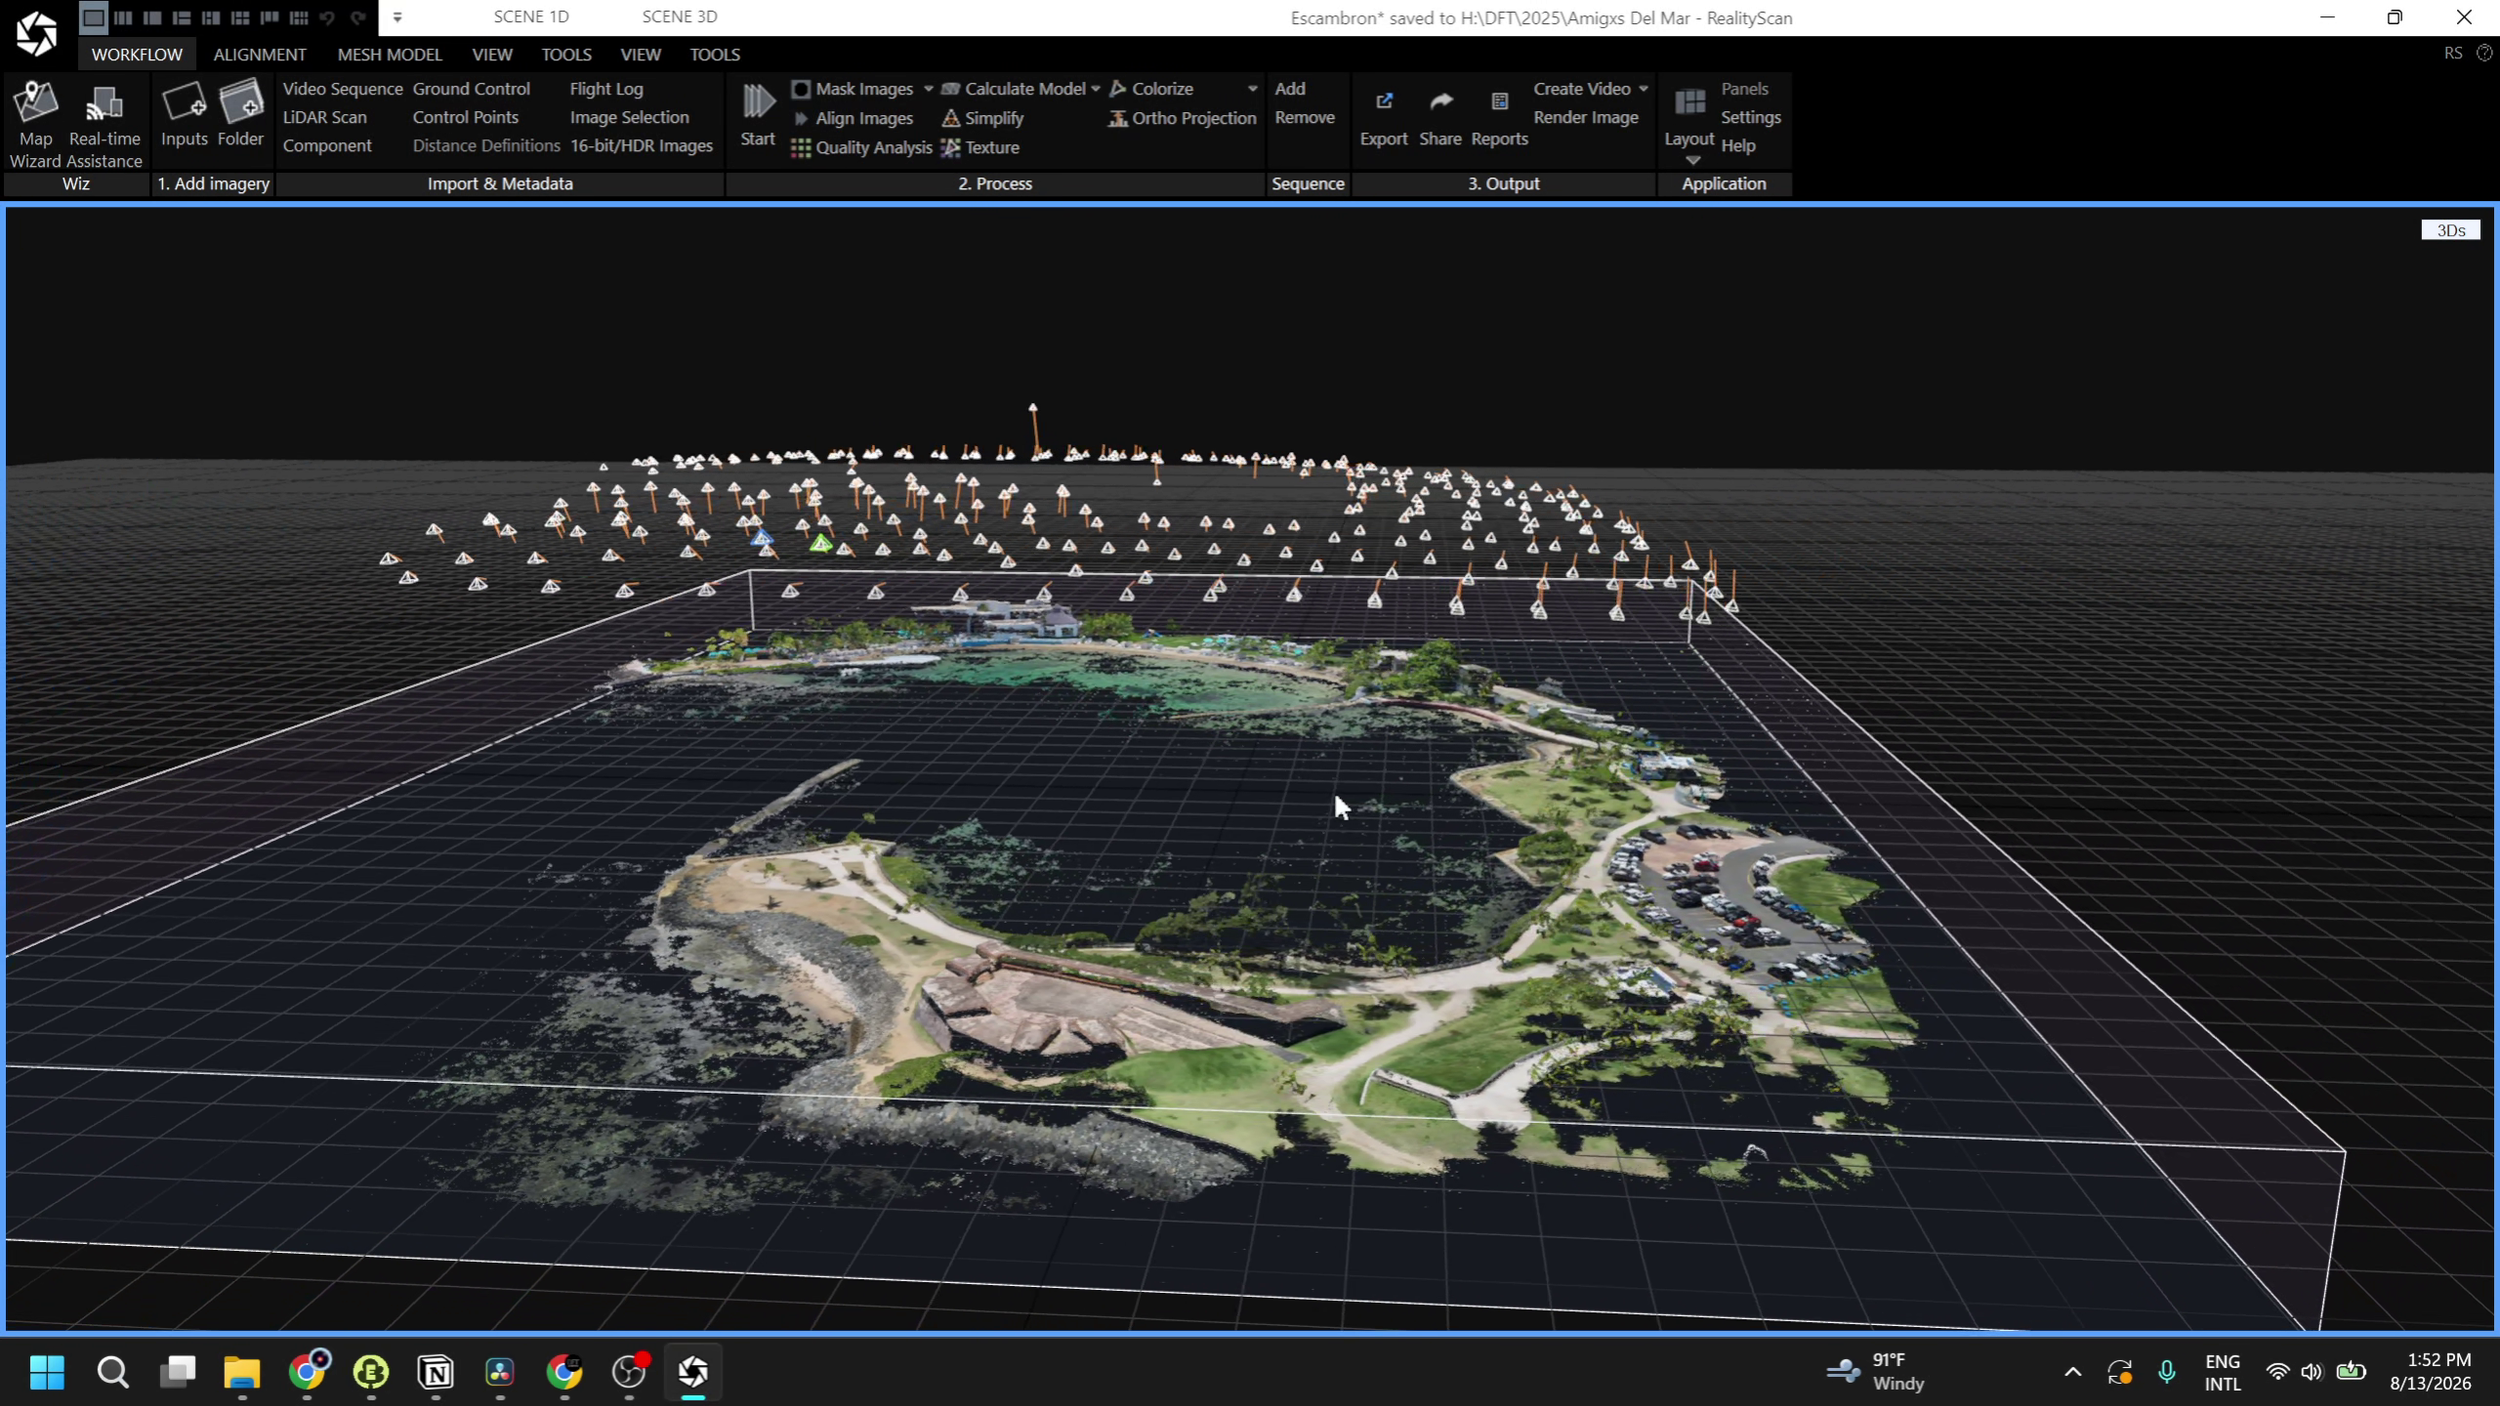Open application Settings

[1750, 117]
